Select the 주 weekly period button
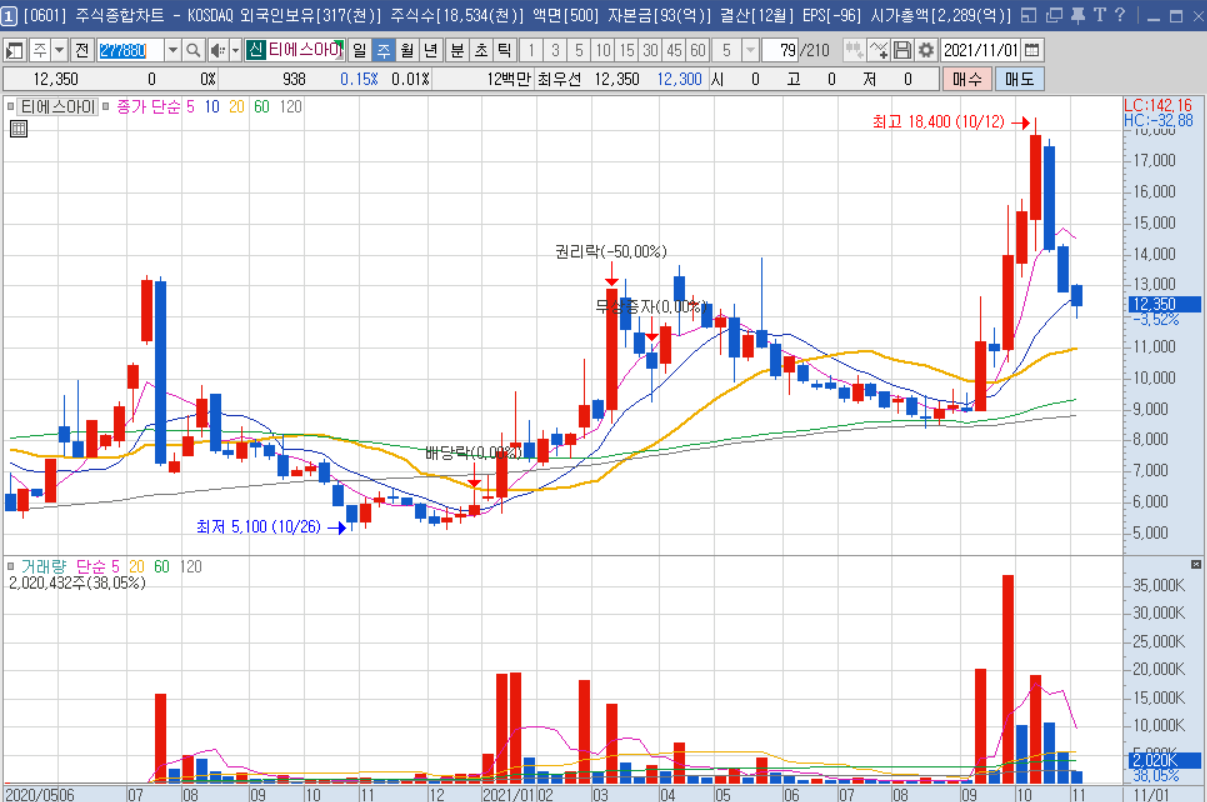 [384, 50]
